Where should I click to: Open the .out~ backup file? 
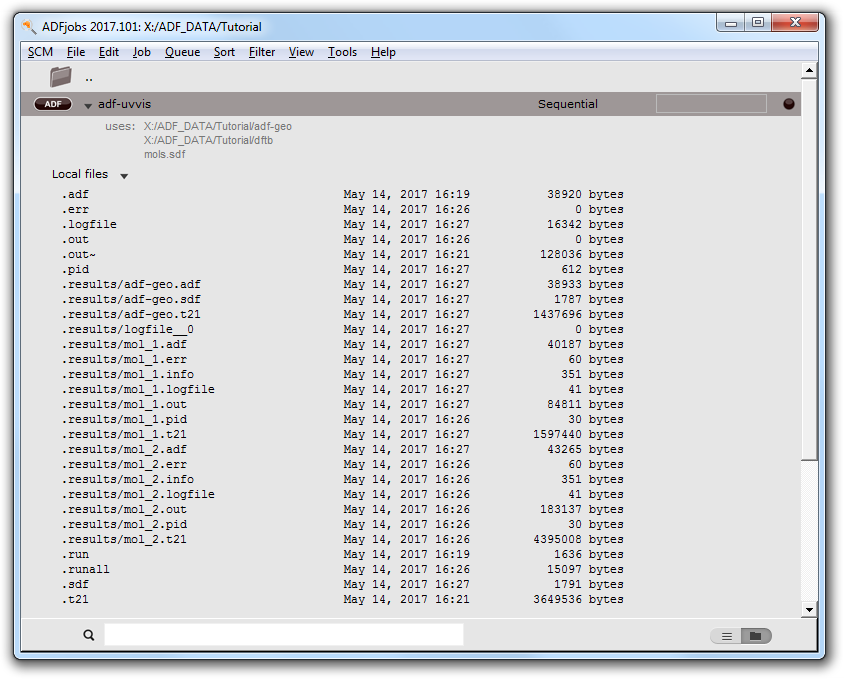coord(79,254)
